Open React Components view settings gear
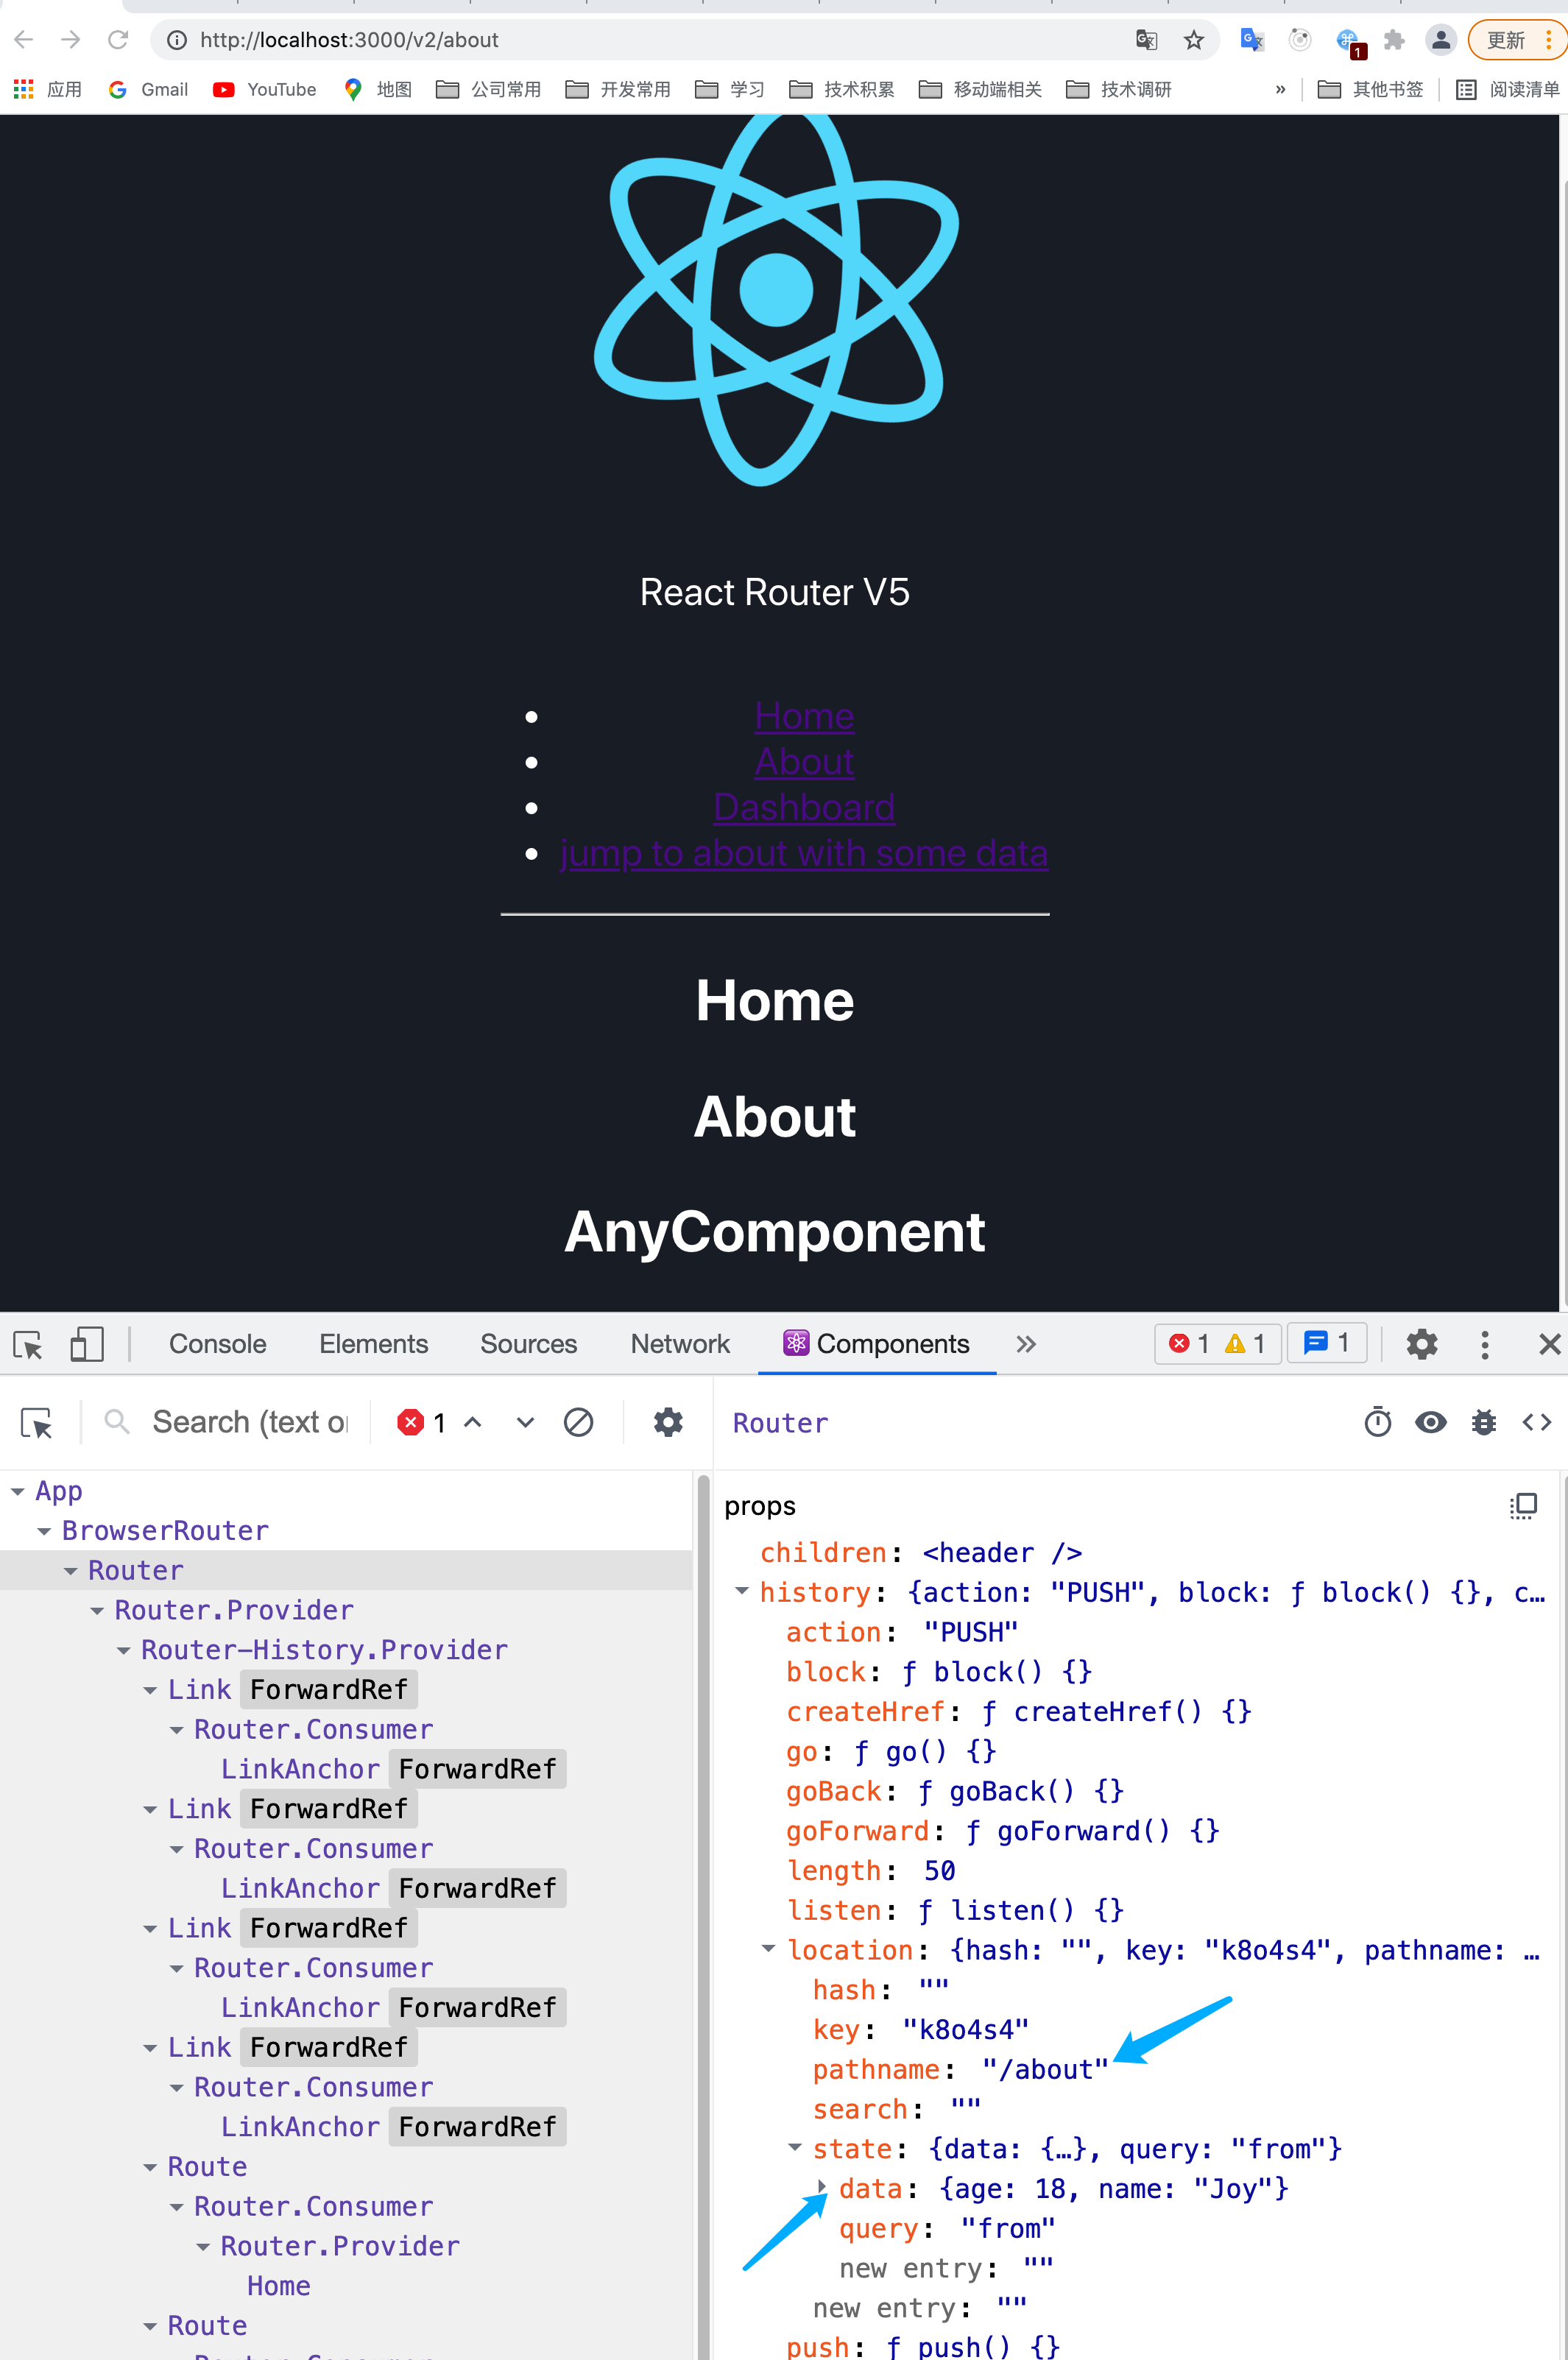The image size is (1568, 2360). tap(668, 1422)
